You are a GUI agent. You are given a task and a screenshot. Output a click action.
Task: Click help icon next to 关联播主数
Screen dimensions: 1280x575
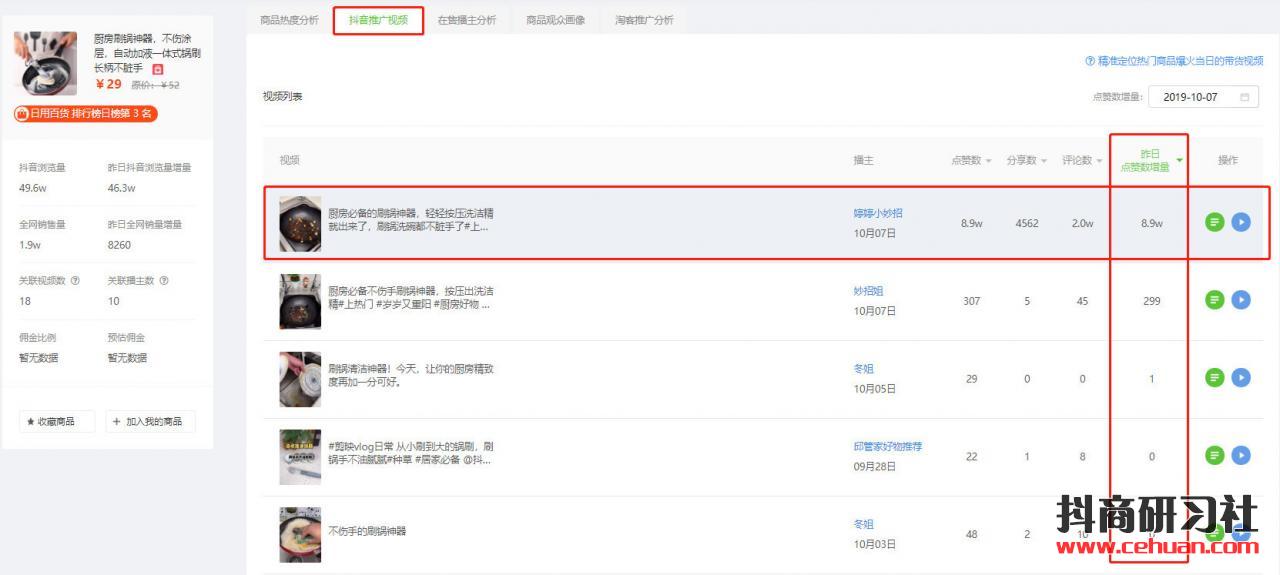tap(164, 281)
